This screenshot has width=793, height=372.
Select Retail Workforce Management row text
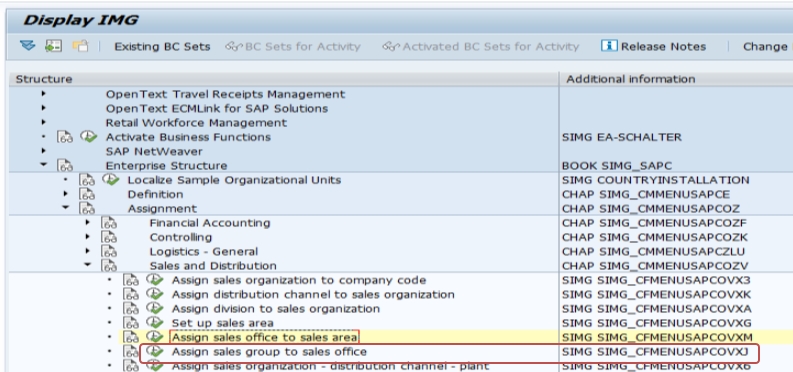coord(196,123)
